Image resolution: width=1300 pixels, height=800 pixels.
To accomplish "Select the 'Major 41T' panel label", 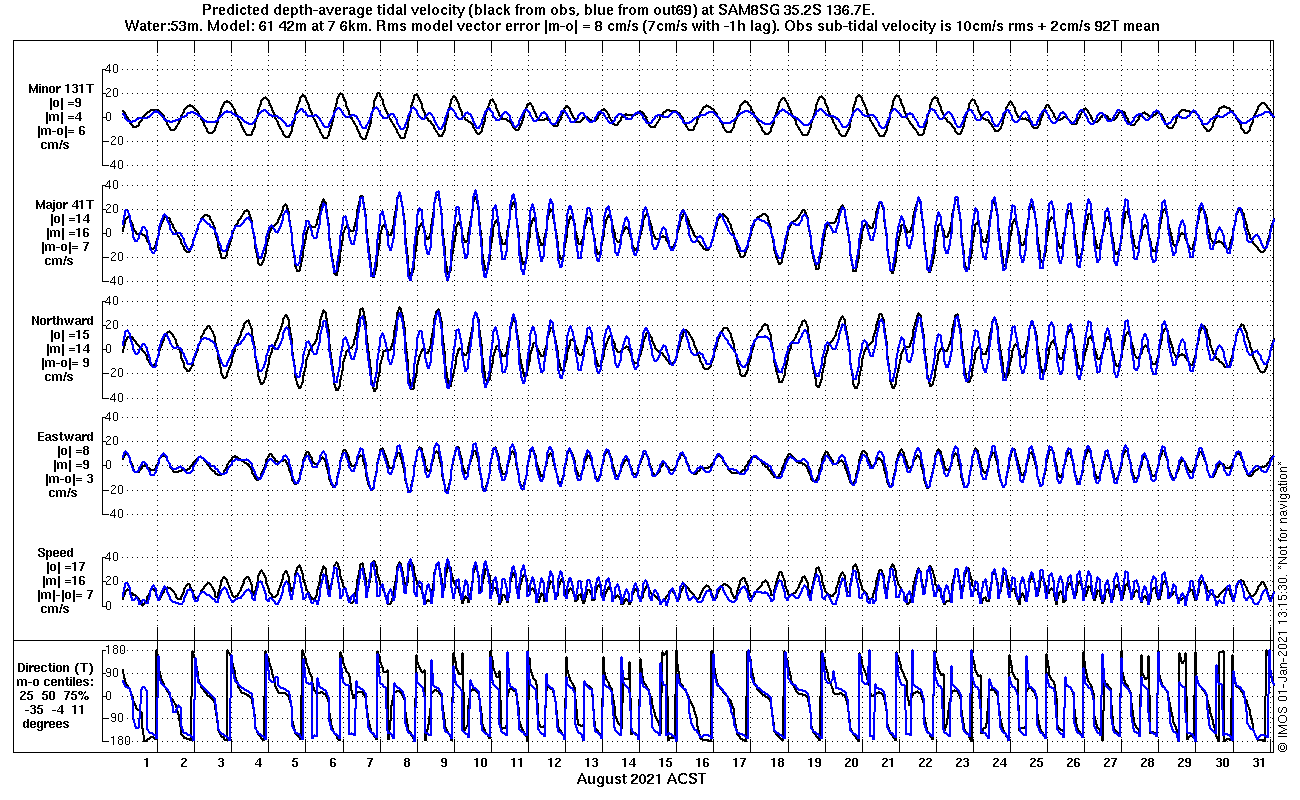I will coord(64,205).
